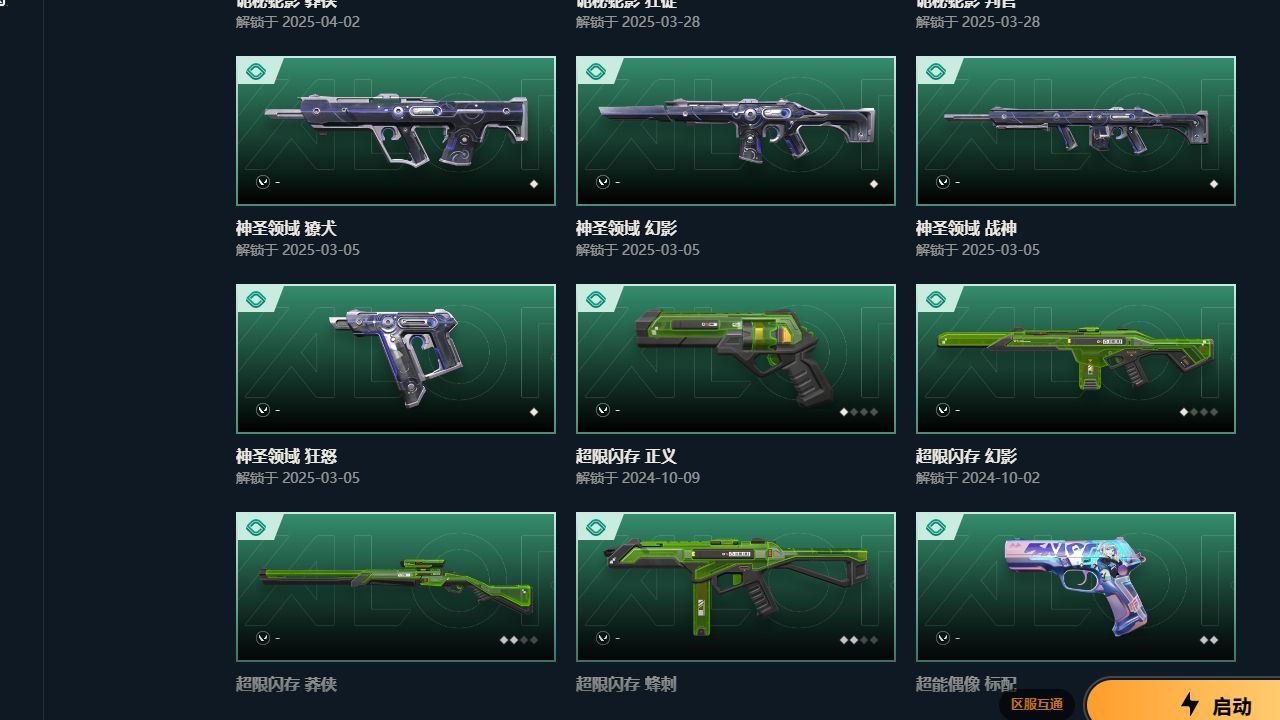Open the 神圣领域 幻影 weapon thumbnail
Image resolution: width=1280 pixels, height=720 pixels.
pyautogui.click(x=736, y=131)
